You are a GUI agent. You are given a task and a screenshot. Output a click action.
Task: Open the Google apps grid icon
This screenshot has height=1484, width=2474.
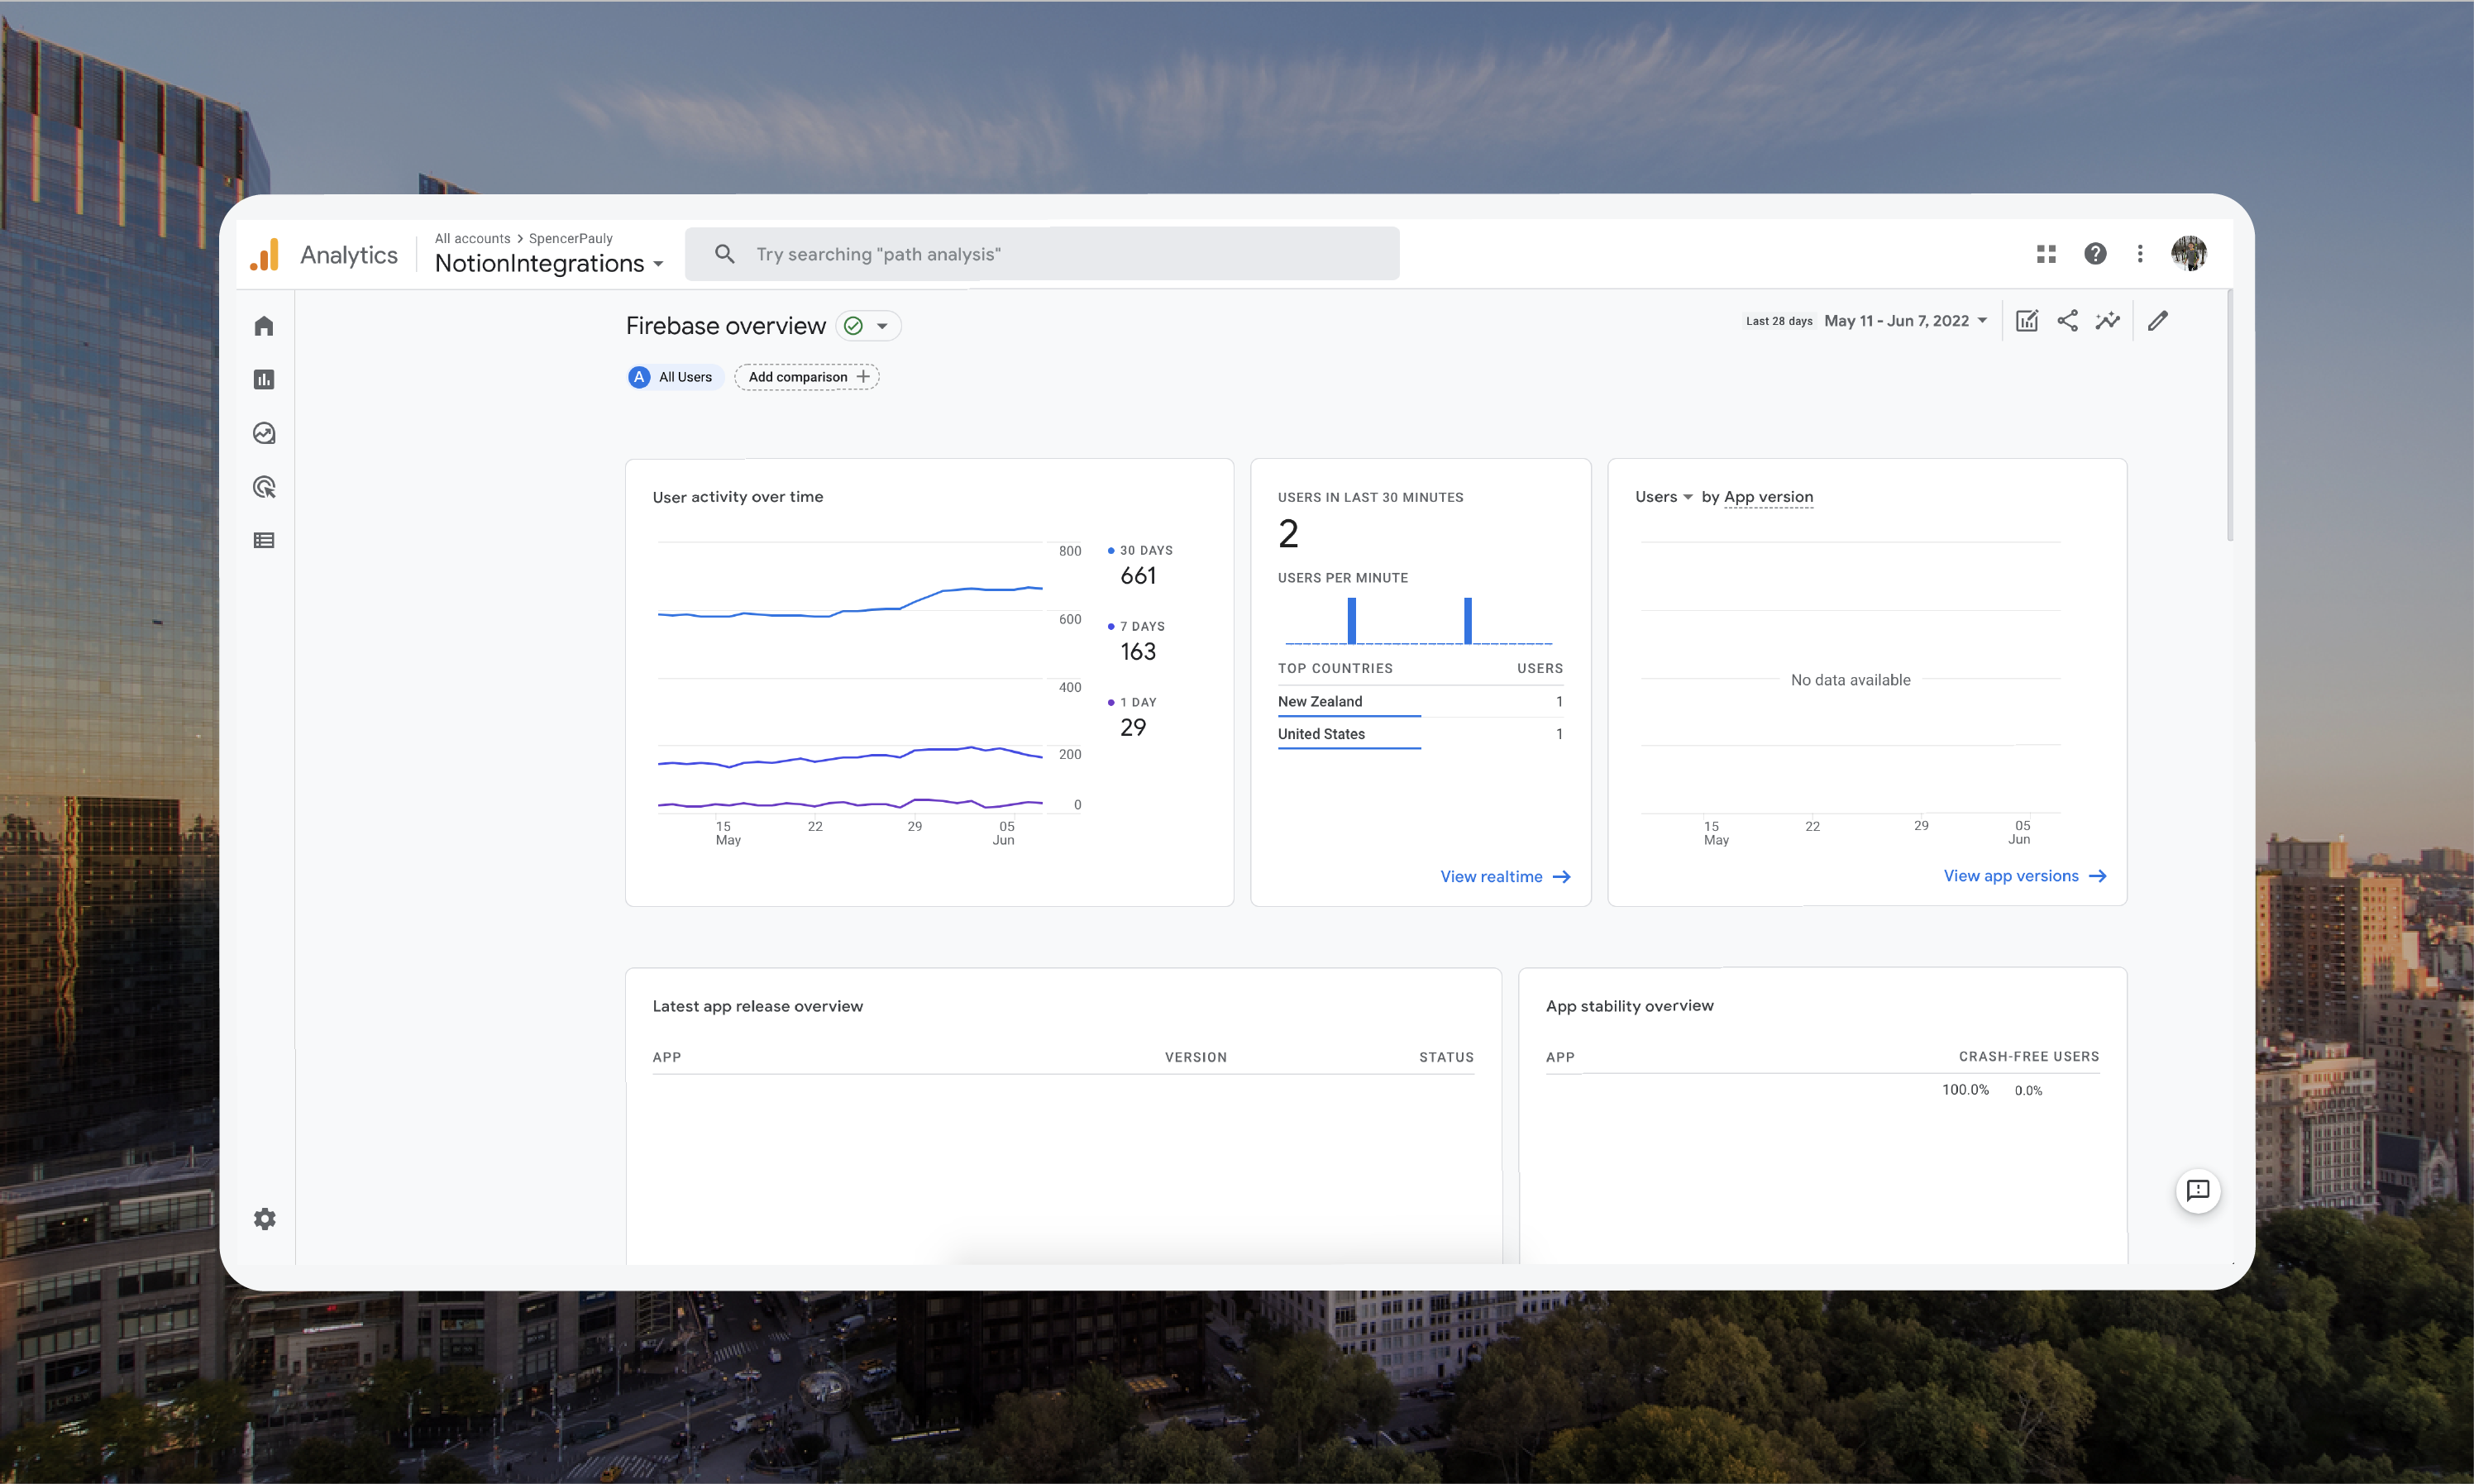point(2046,254)
